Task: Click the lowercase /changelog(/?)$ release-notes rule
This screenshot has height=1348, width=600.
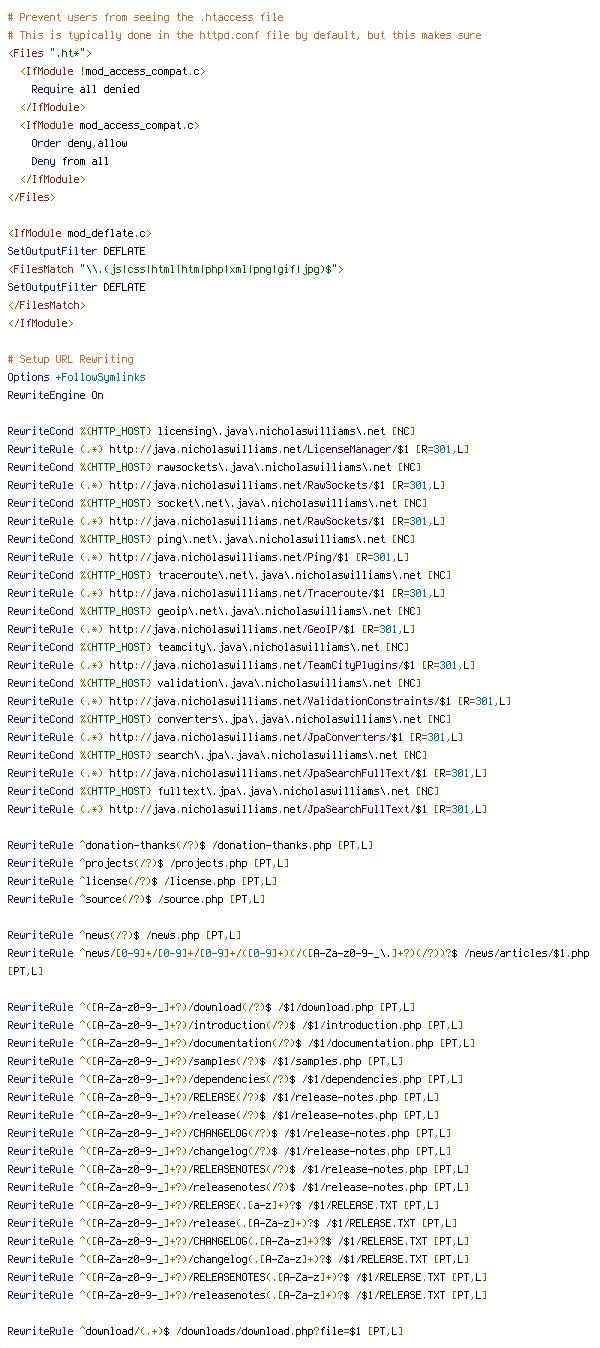Action: point(229,1151)
